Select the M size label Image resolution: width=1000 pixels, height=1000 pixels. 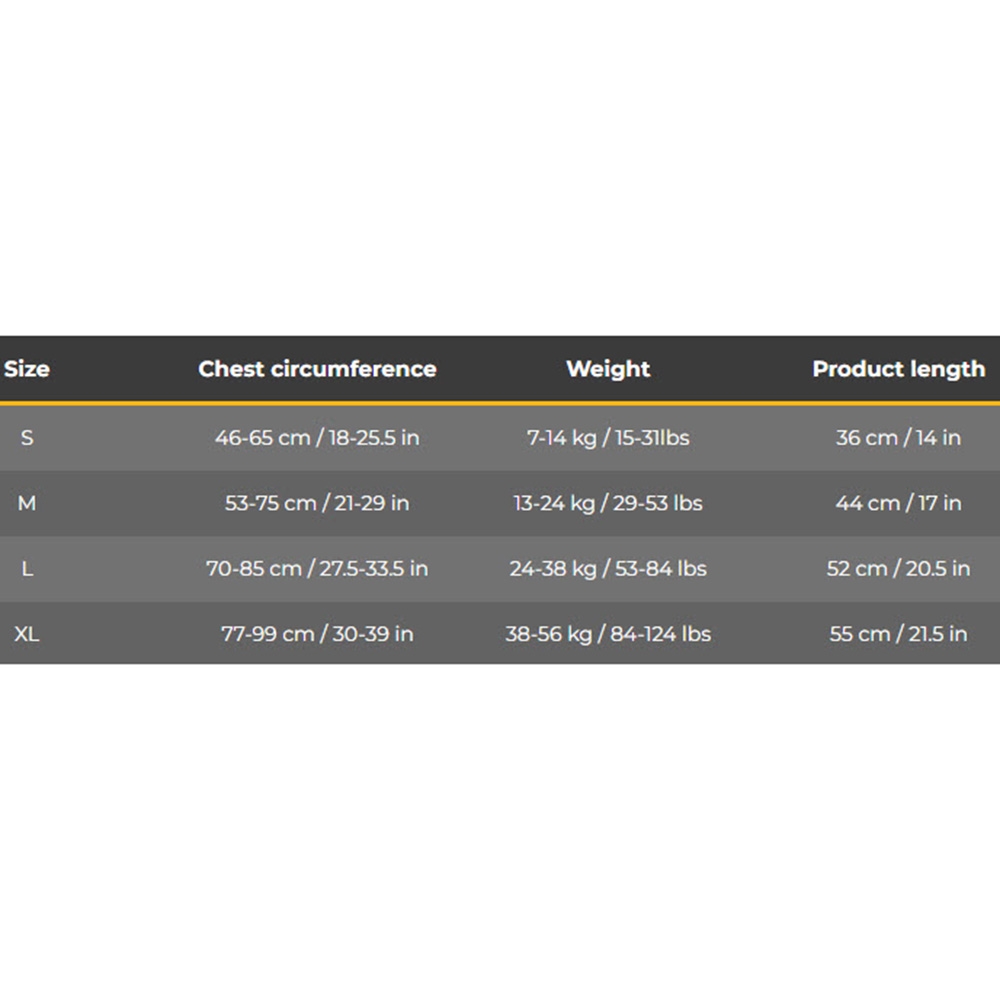click(27, 503)
